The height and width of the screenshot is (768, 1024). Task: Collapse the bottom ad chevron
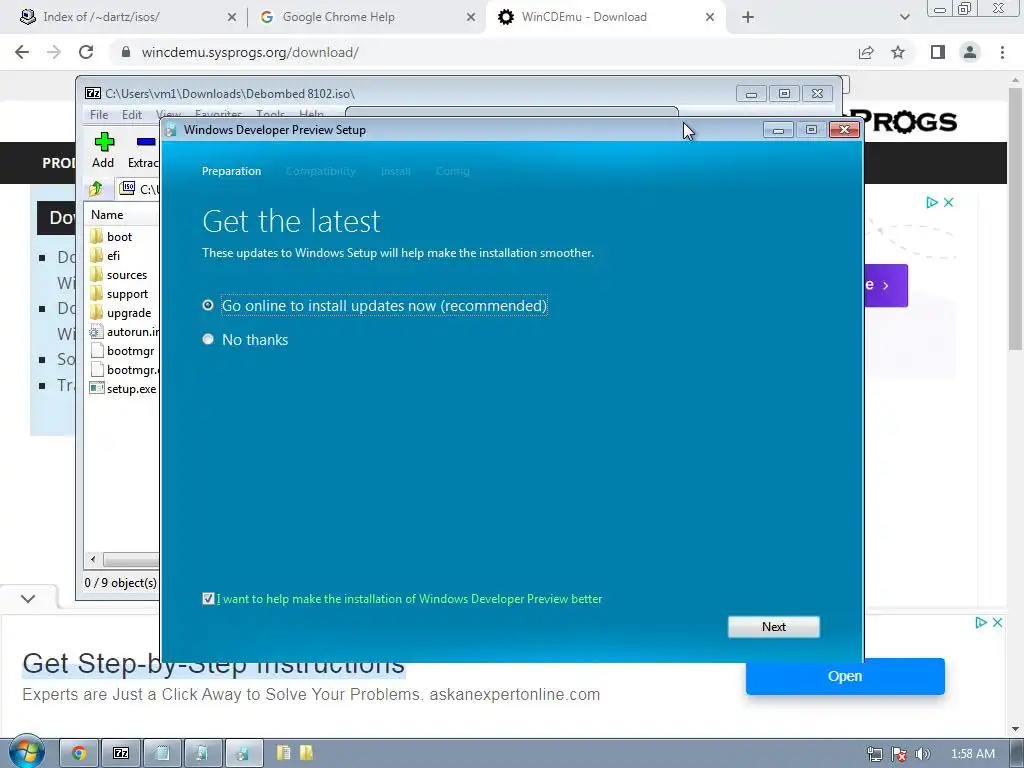[28, 599]
